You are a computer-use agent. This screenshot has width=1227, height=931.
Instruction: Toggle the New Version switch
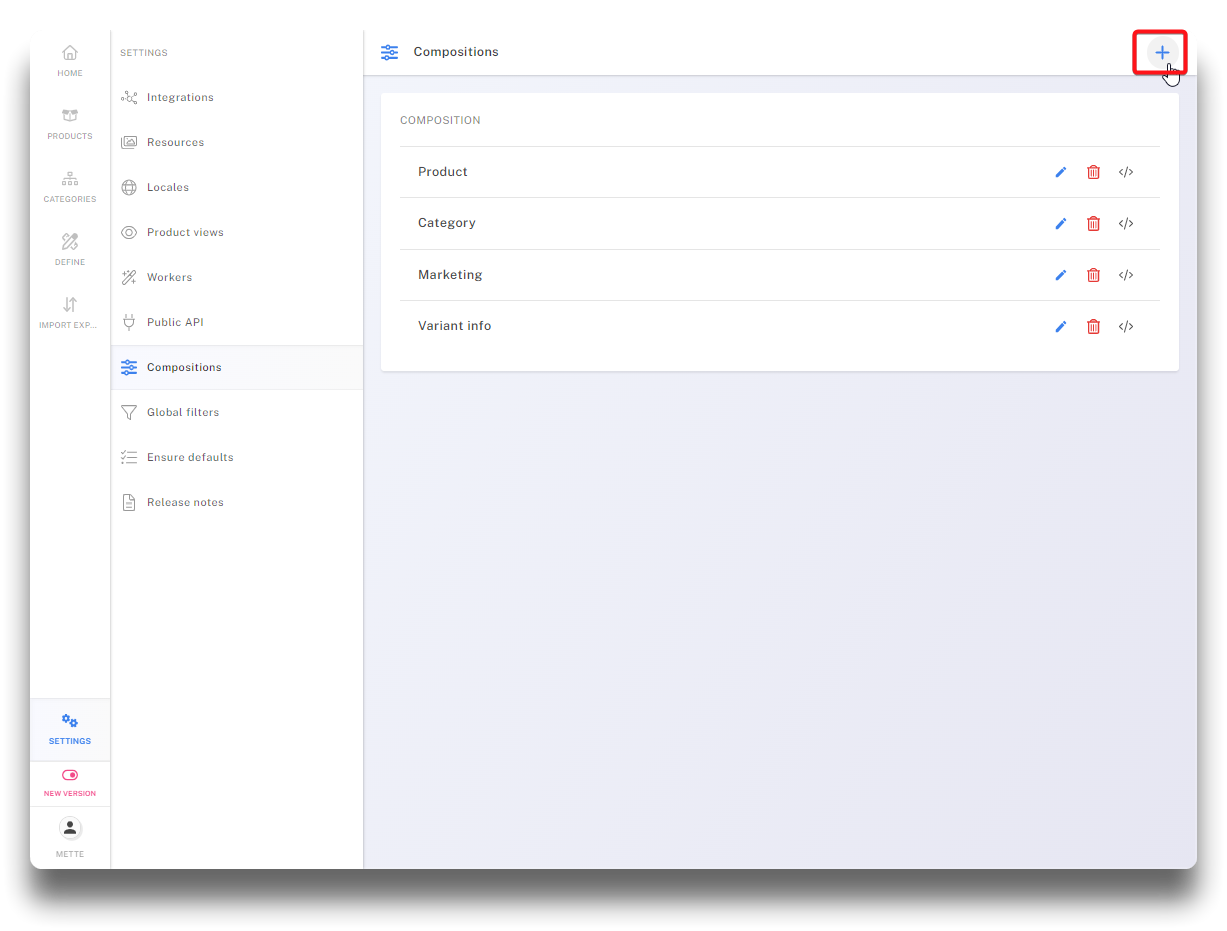pyautogui.click(x=70, y=775)
